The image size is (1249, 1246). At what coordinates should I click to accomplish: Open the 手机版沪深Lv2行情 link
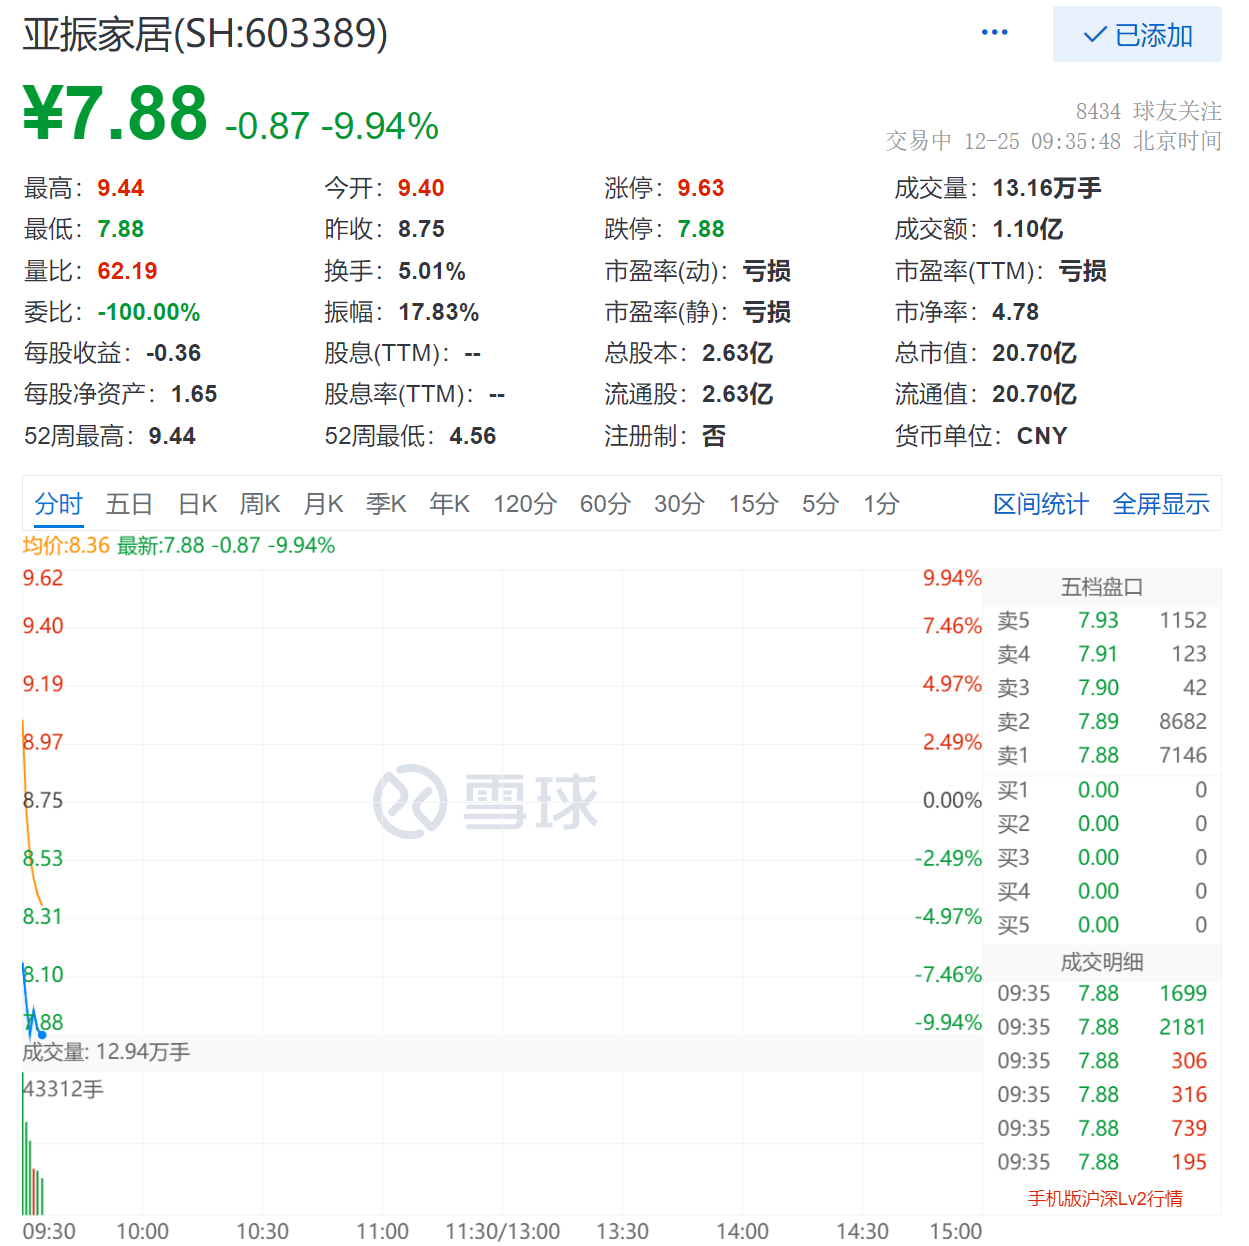(1105, 1198)
